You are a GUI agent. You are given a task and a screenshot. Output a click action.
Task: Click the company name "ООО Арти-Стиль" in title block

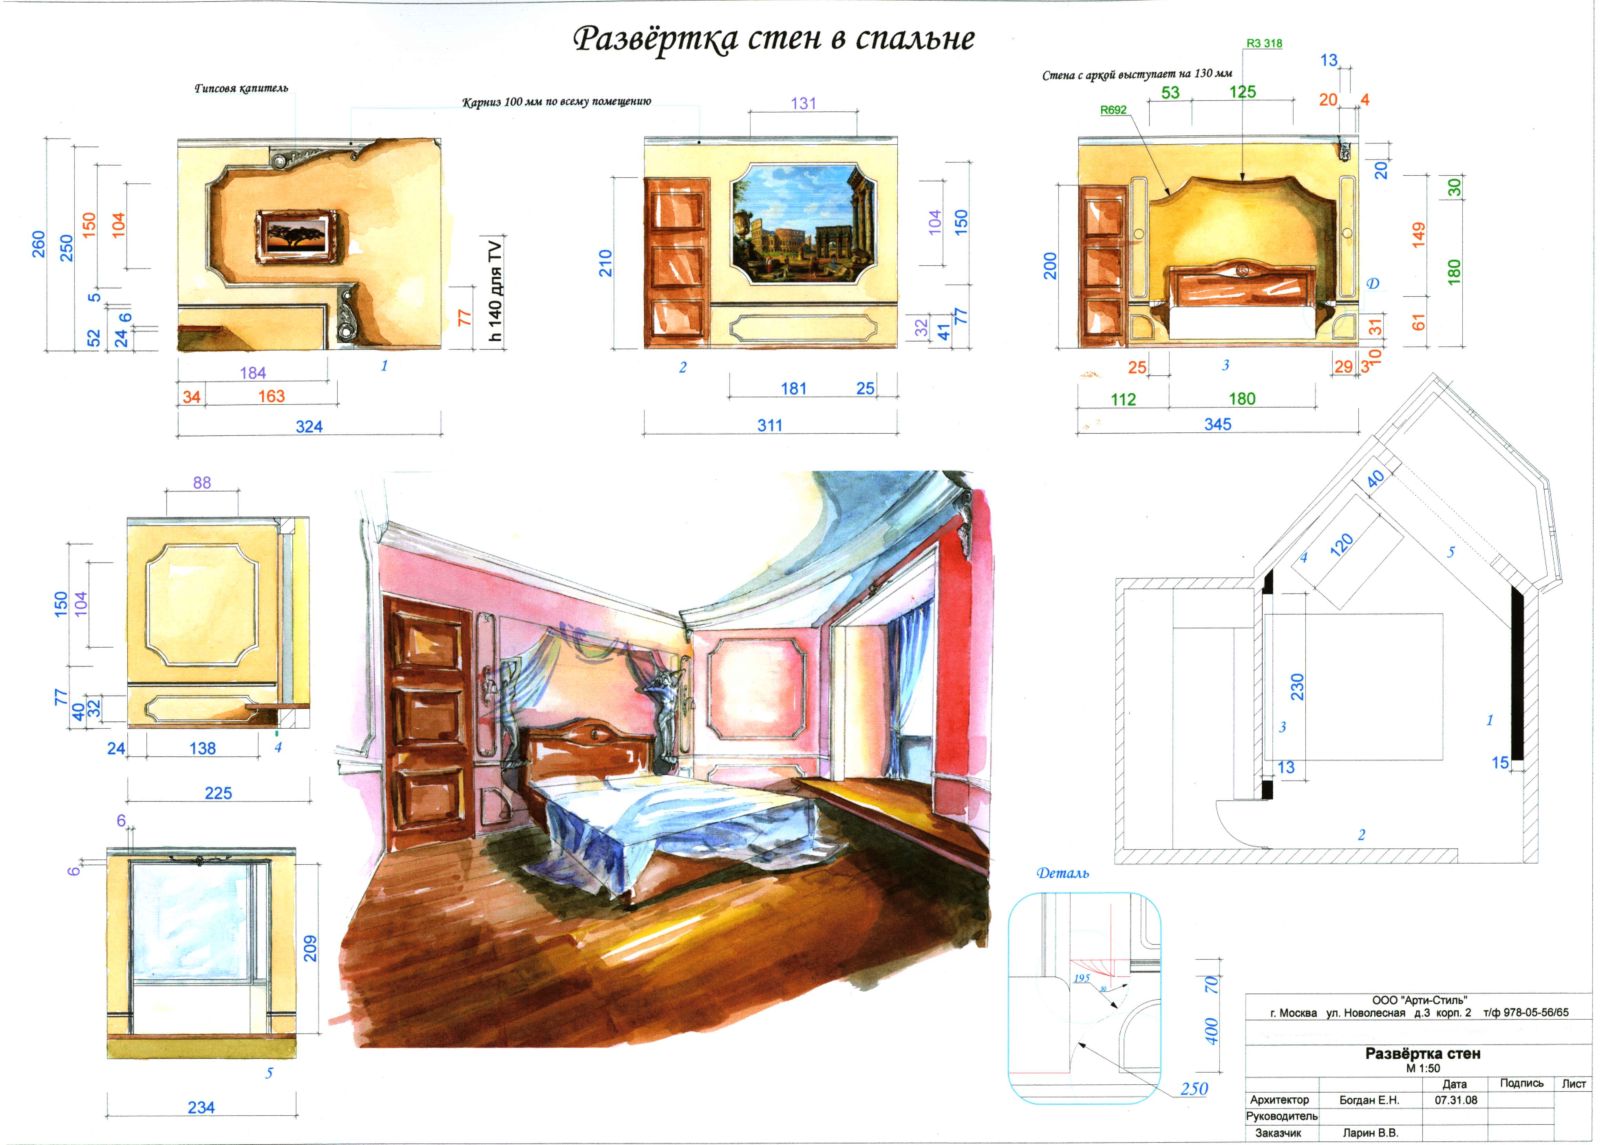[x=1419, y=1000]
